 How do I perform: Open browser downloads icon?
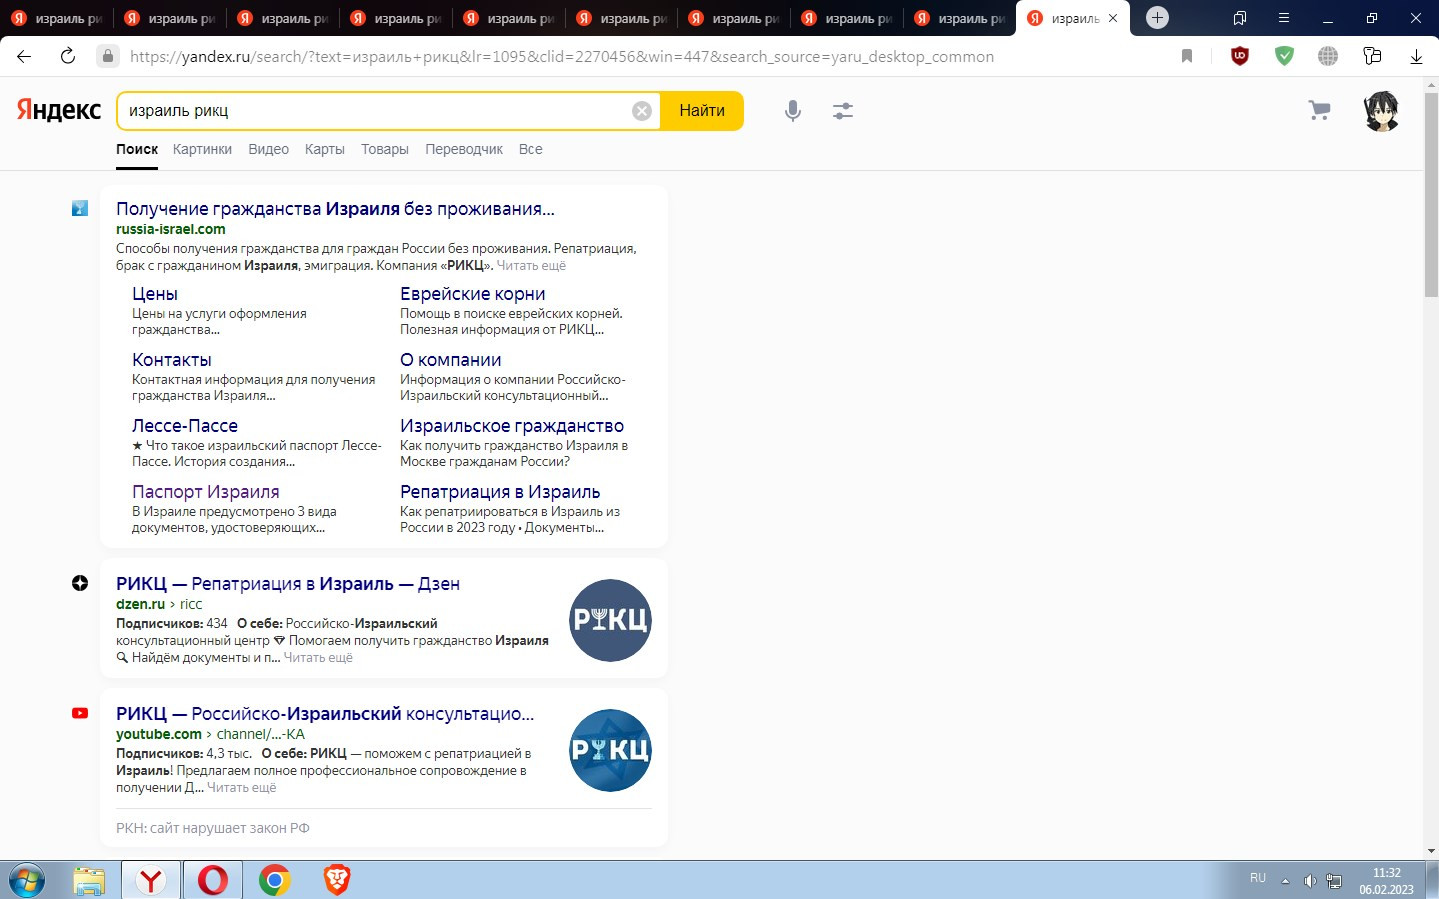point(1416,56)
